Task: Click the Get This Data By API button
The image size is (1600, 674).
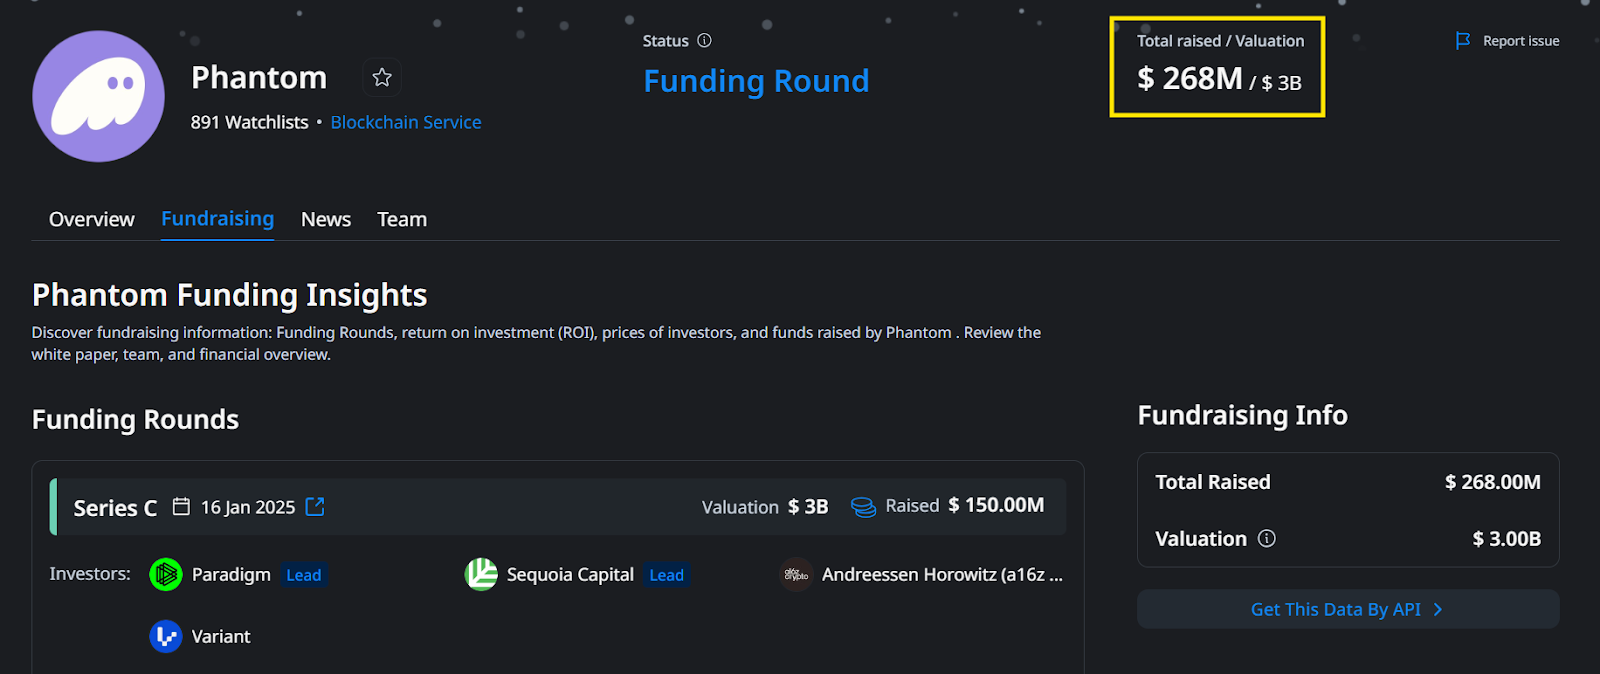Action: coord(1336,609)
